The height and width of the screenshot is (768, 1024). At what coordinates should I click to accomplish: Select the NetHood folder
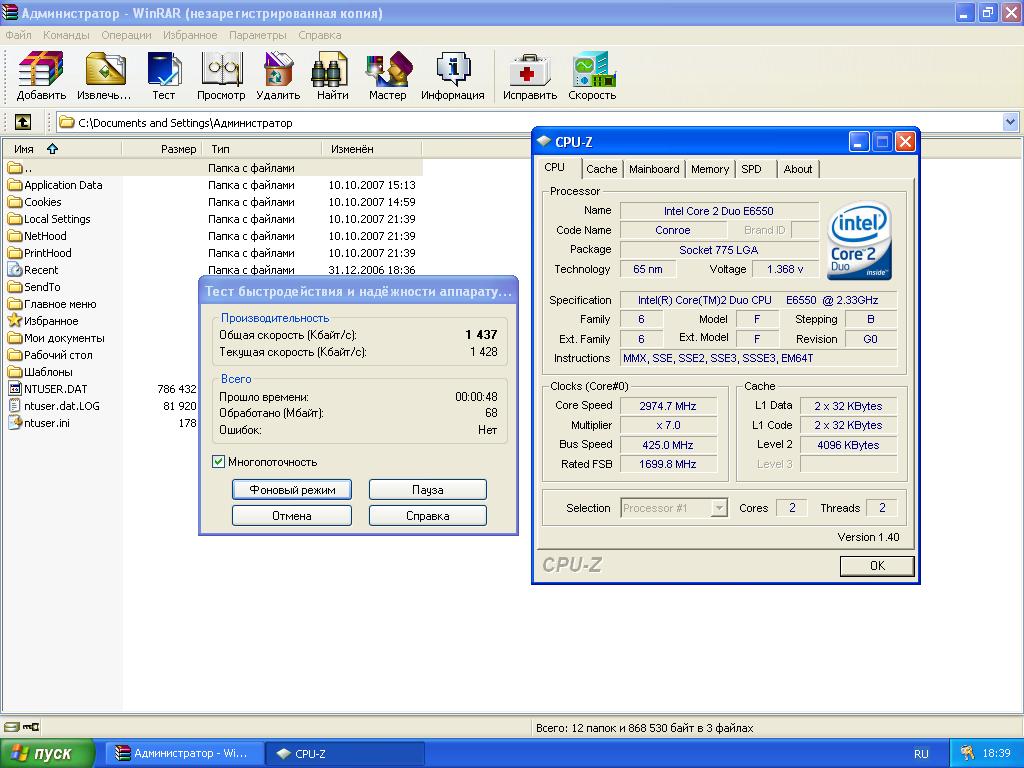point(37,236)
